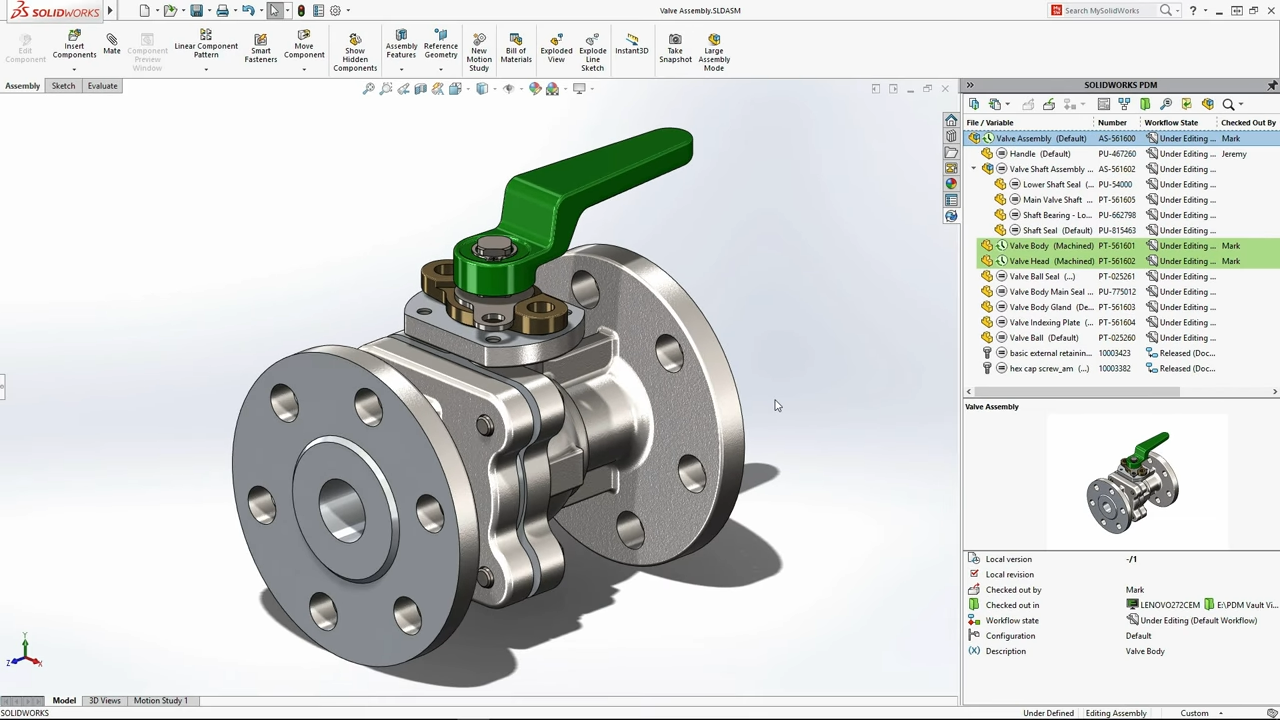Click the rebuild traffic light icon

point(301,11)
